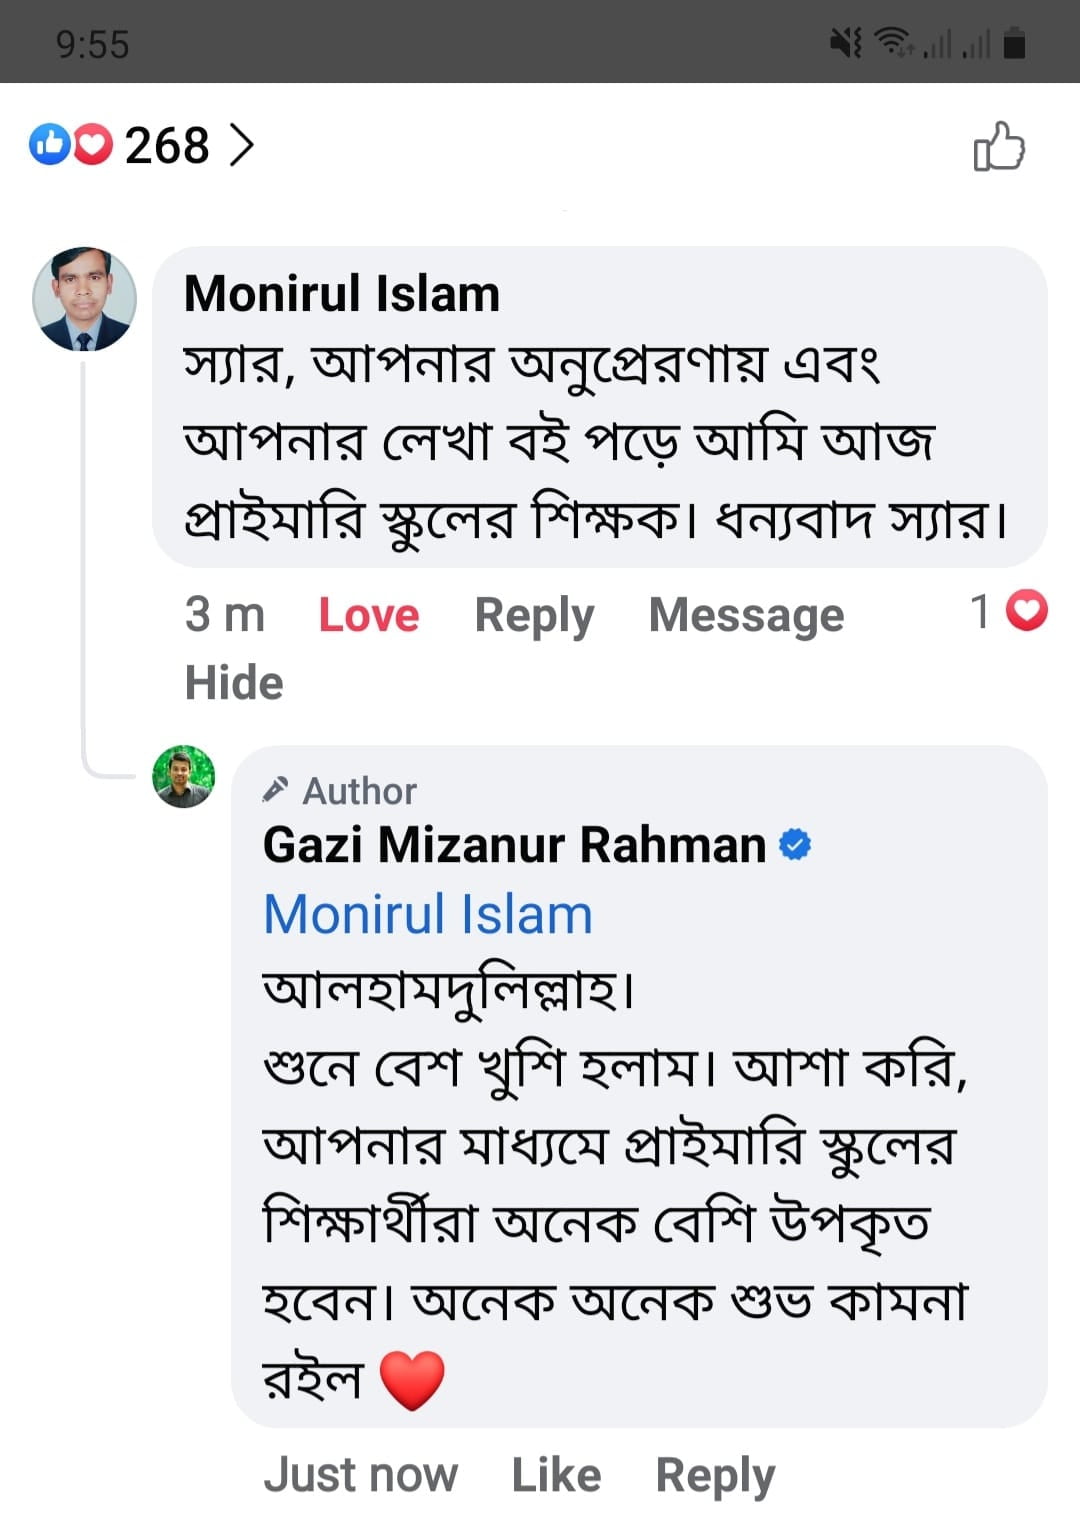Open Gazi Mizanur Rahman's profile photo

[183, 776]
